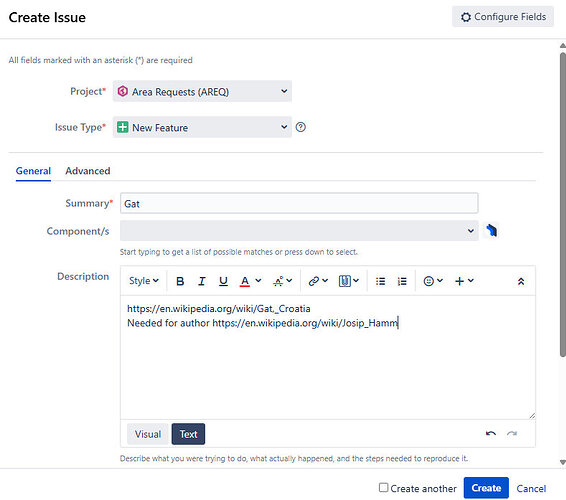Viewport: 566px width, 500px height.
Task: Check the Create another checkbox
Action: point(383,487)
